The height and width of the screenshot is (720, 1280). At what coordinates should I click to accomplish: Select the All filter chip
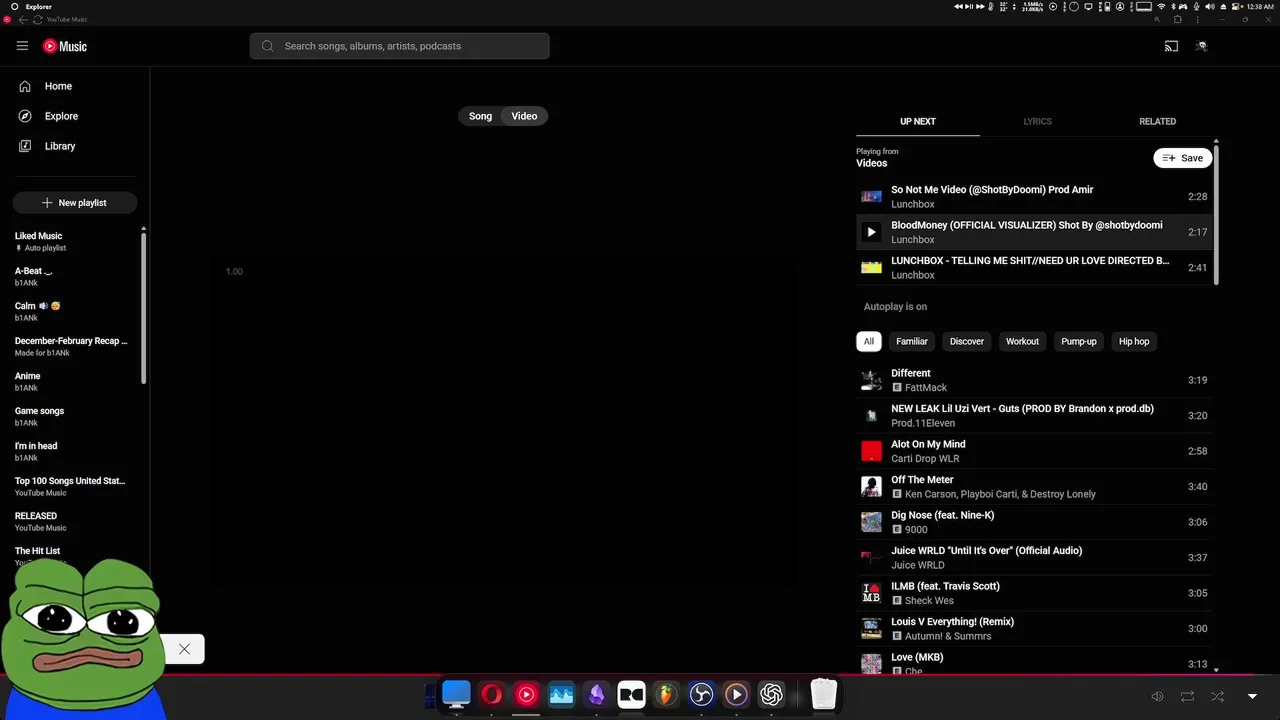pyautogui.click(x=869, y=341)
